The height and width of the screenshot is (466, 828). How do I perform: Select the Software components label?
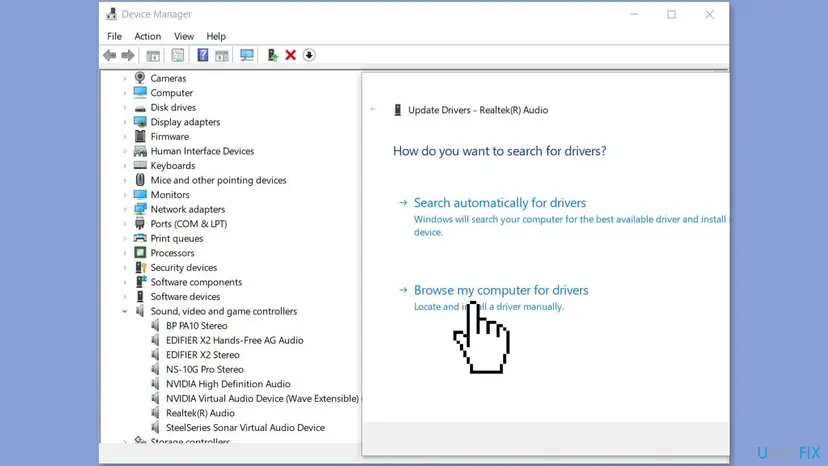click(x=196, y=282)
